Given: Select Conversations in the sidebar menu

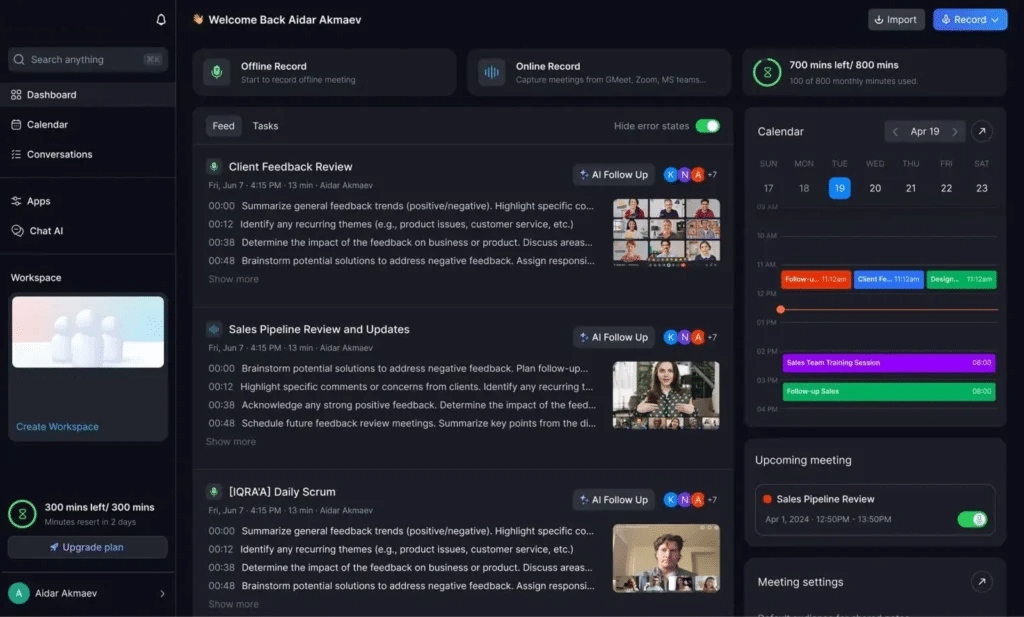Looking at the screenshot, I should pos(59,154).
